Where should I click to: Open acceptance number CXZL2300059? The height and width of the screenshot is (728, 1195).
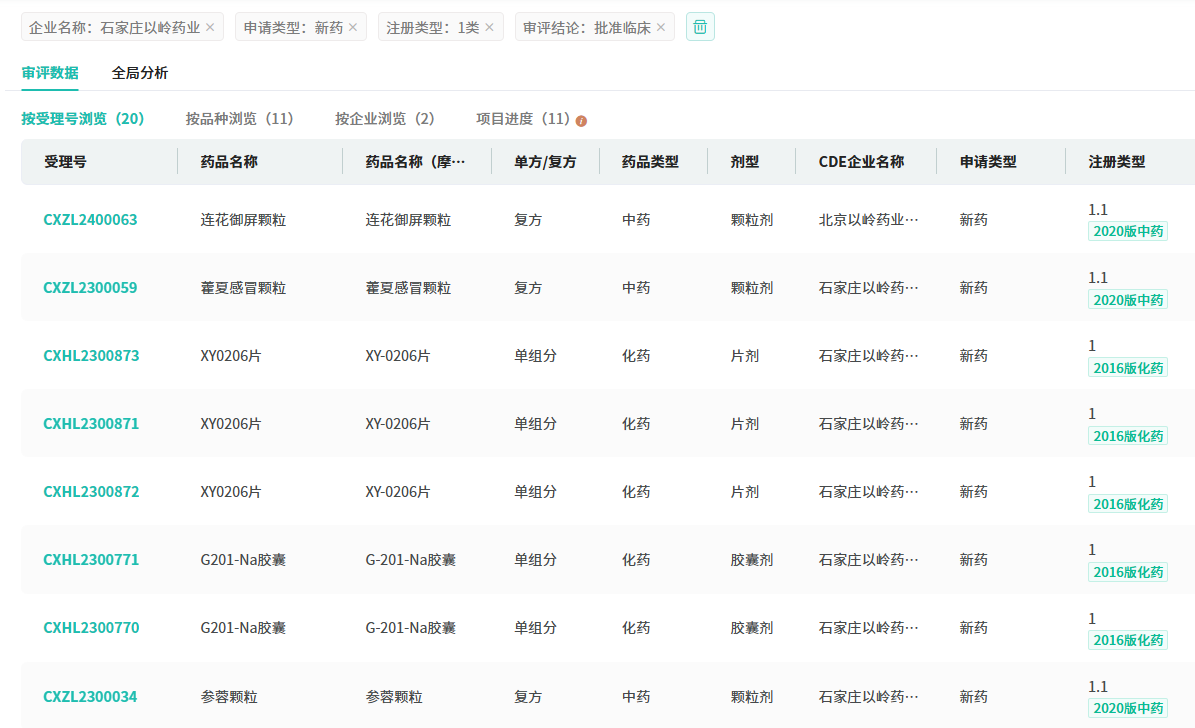point(90,288)
